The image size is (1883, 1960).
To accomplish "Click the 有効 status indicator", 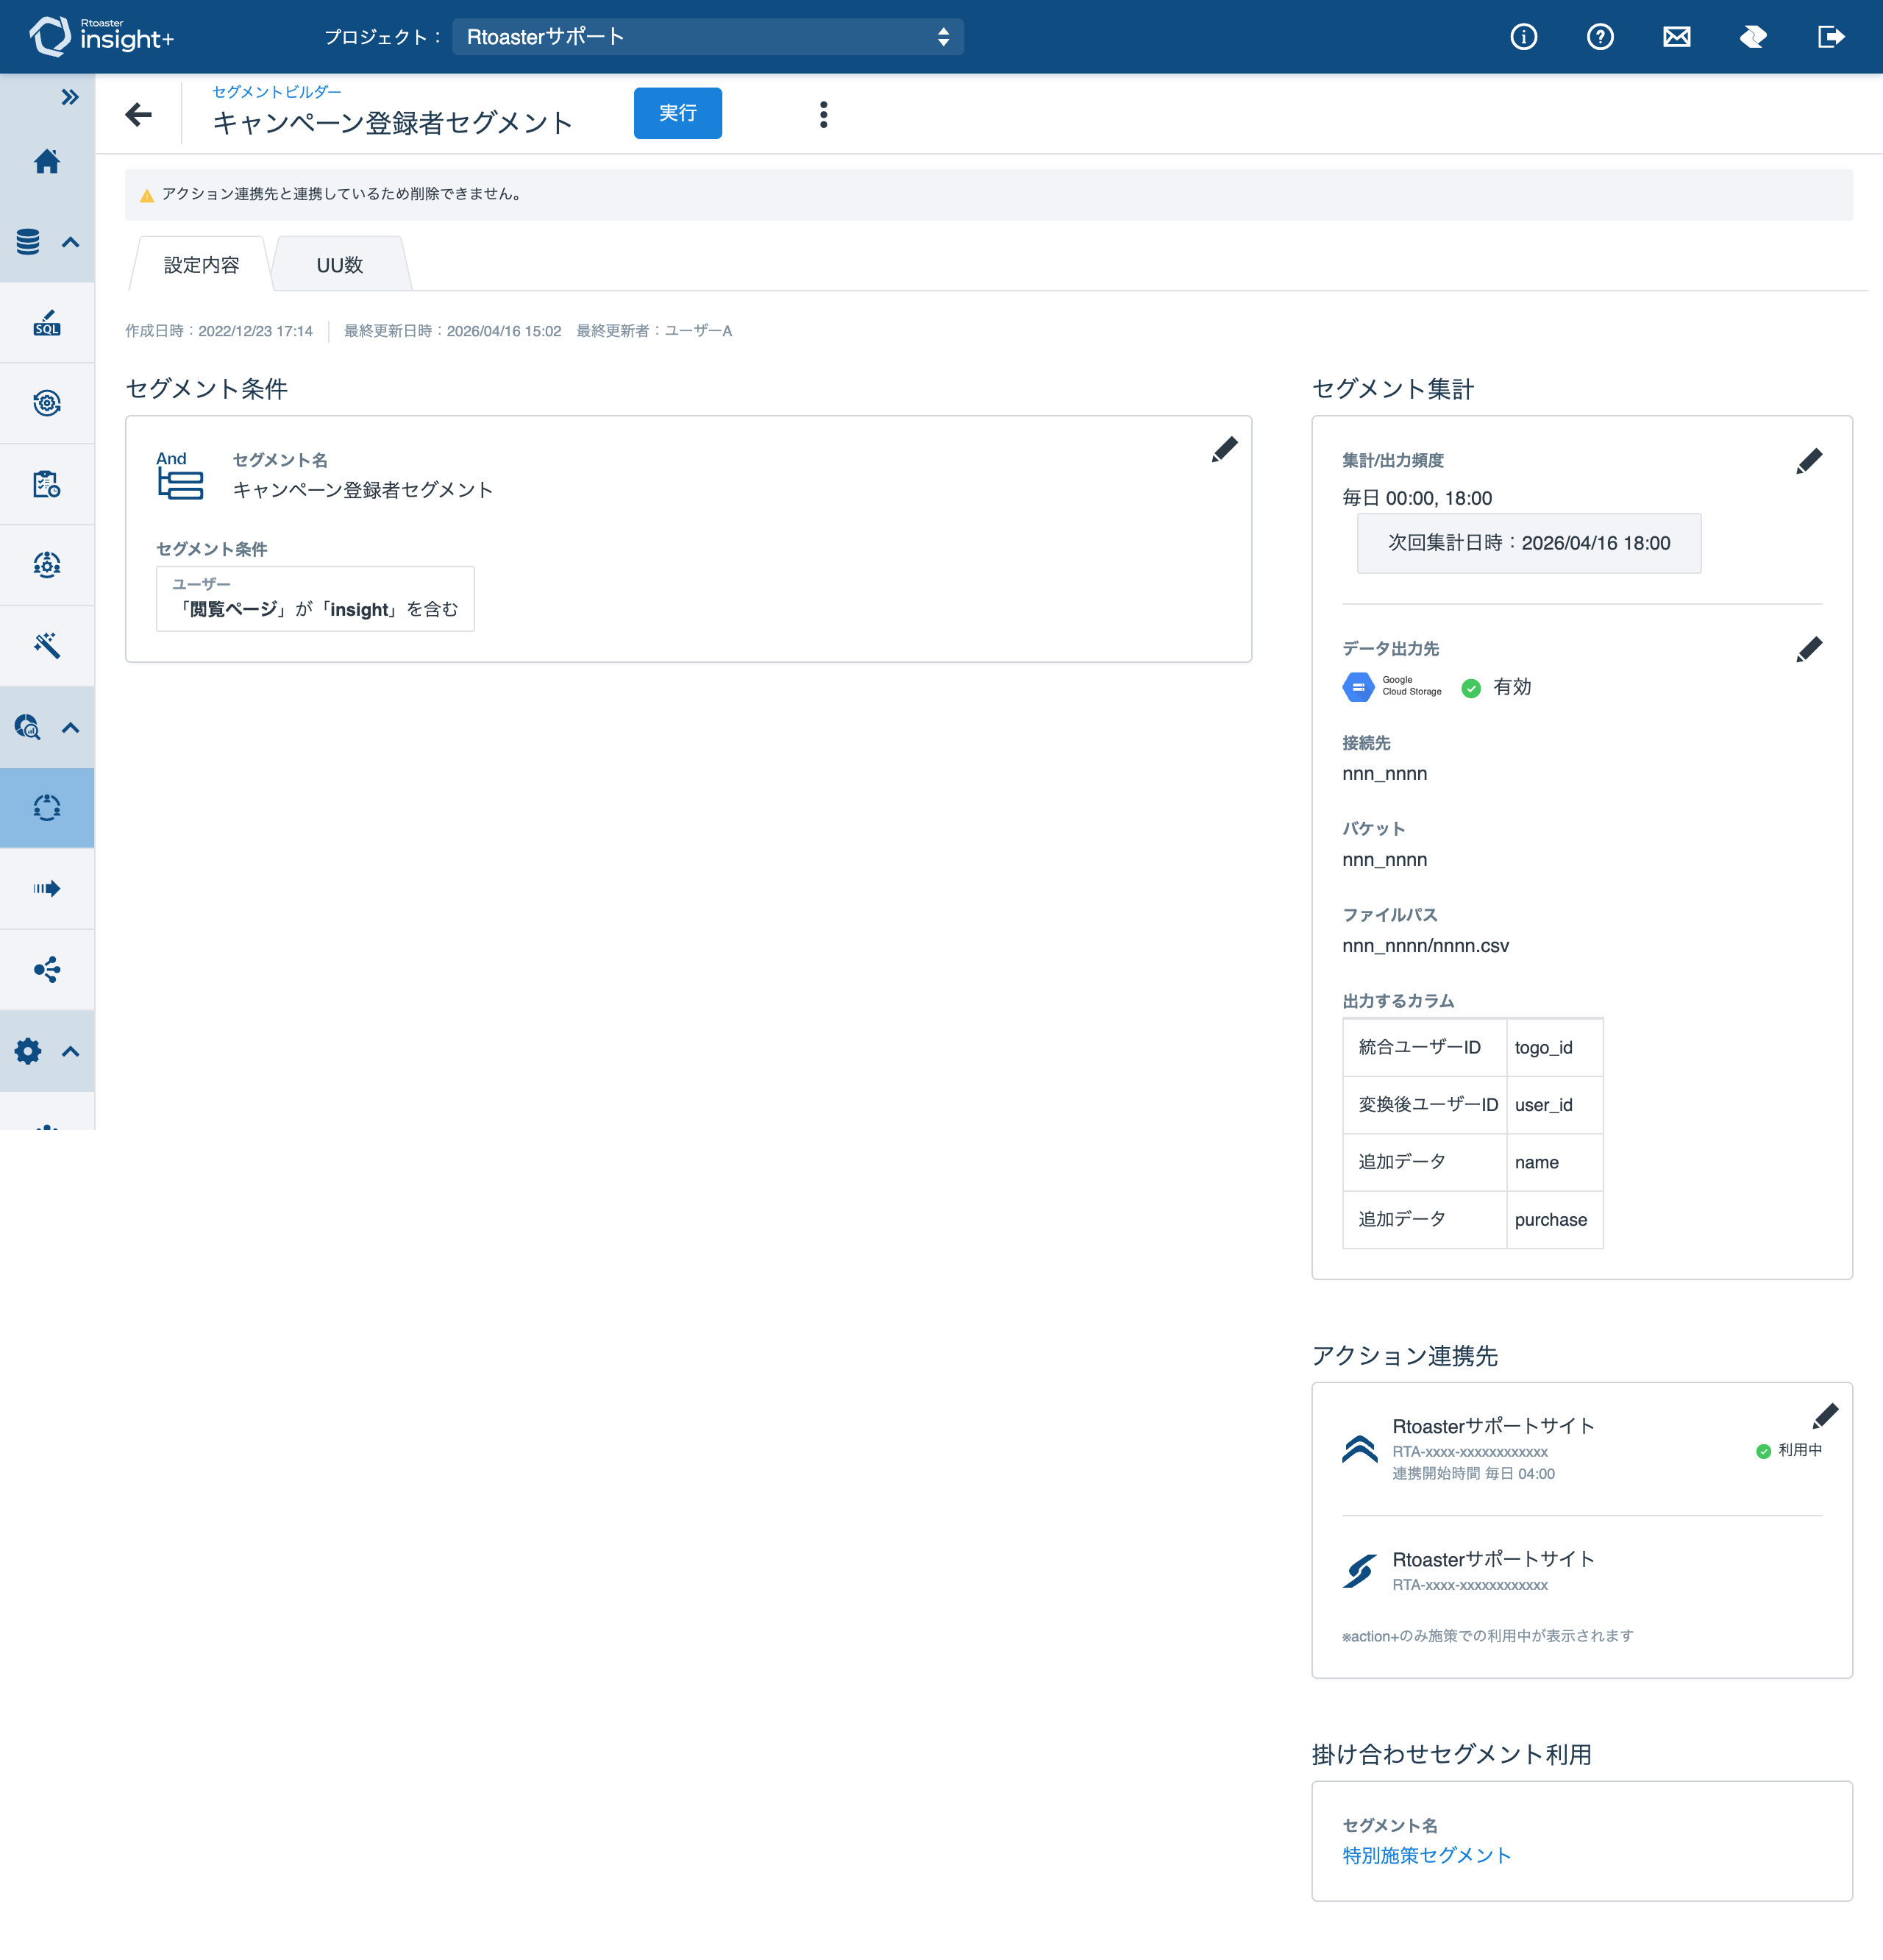I will (x=1496, y=687).
